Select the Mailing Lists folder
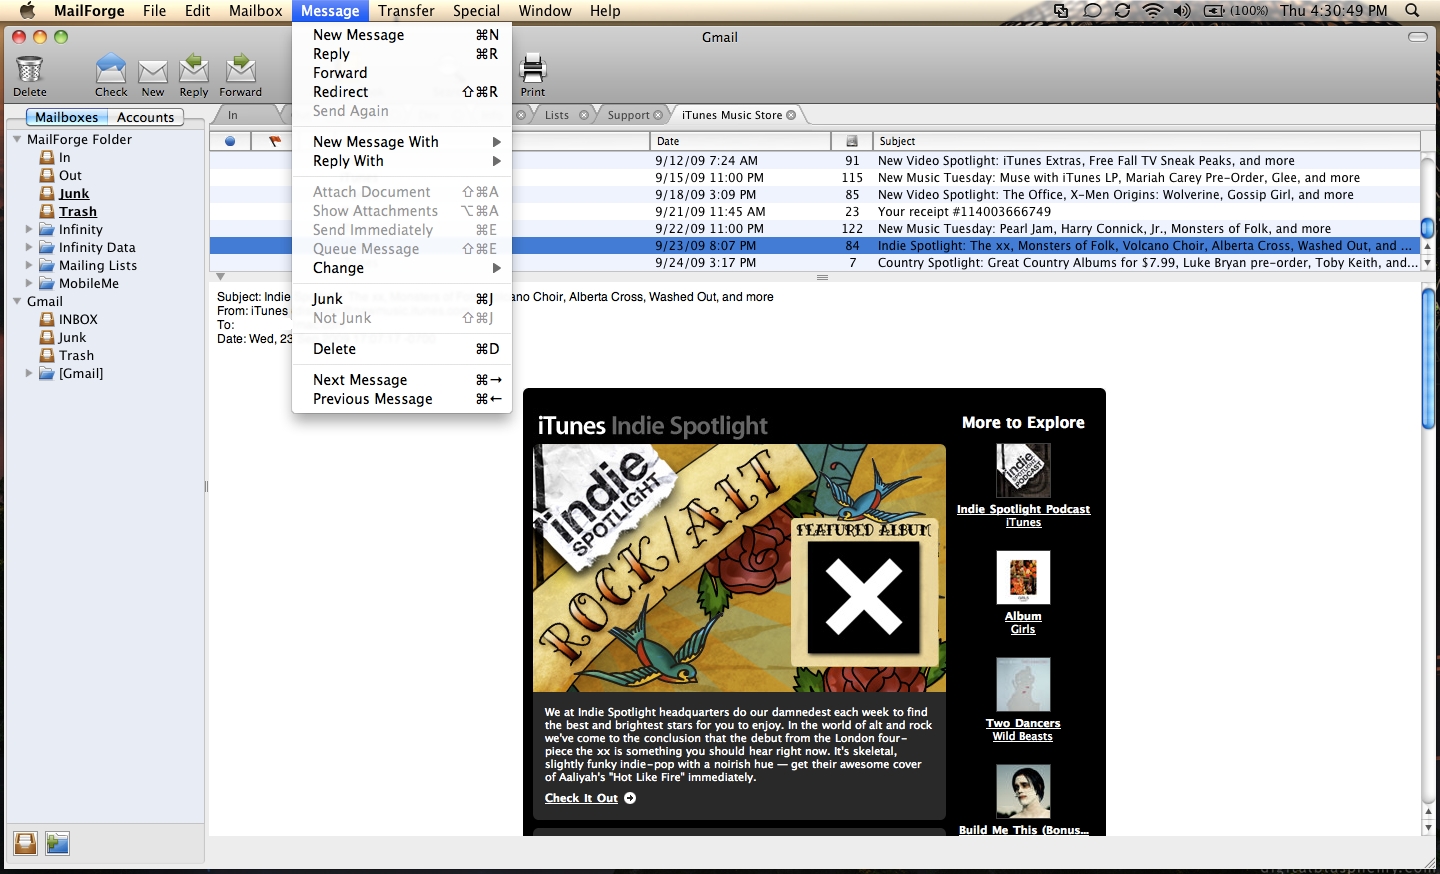 pos(97,265)
